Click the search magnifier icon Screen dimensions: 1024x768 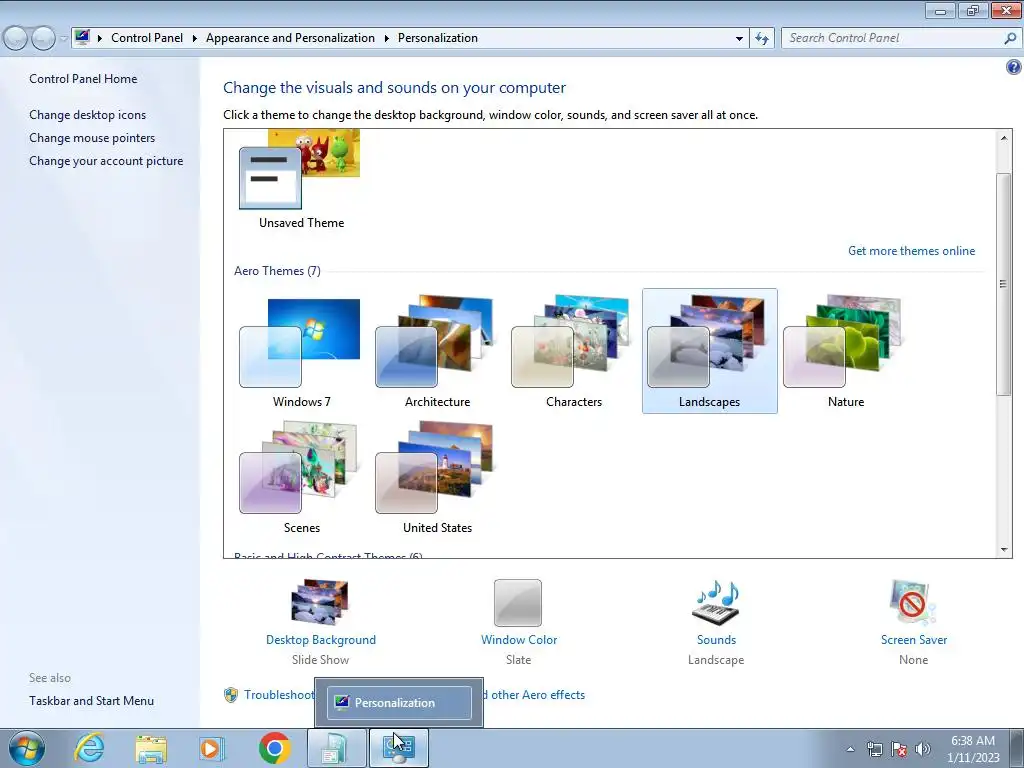pyautogui.click(x=1010, y=39)
